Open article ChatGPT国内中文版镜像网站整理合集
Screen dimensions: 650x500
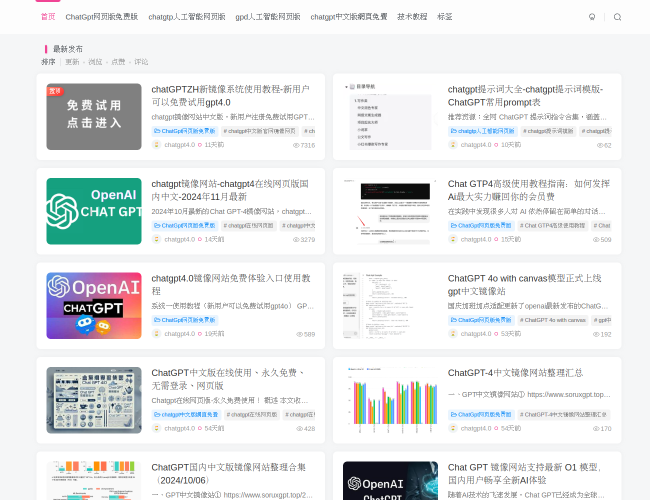[x=228, y=473]
